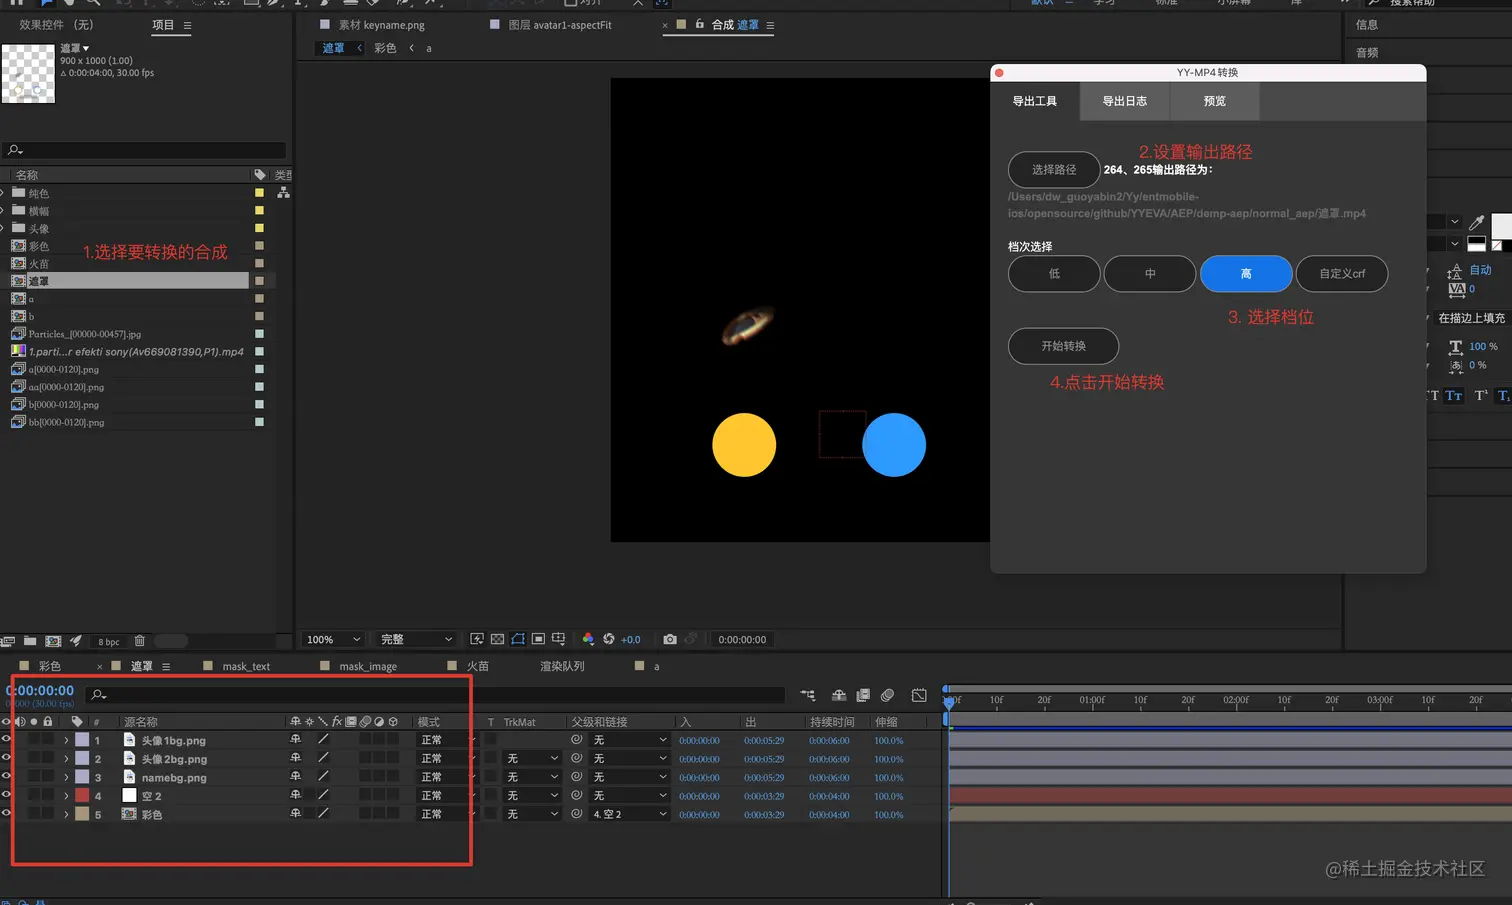Hide layer 空 2 with its eye icon
The height and width of the screenshot is (905, 1512).
tap(6, 795)
